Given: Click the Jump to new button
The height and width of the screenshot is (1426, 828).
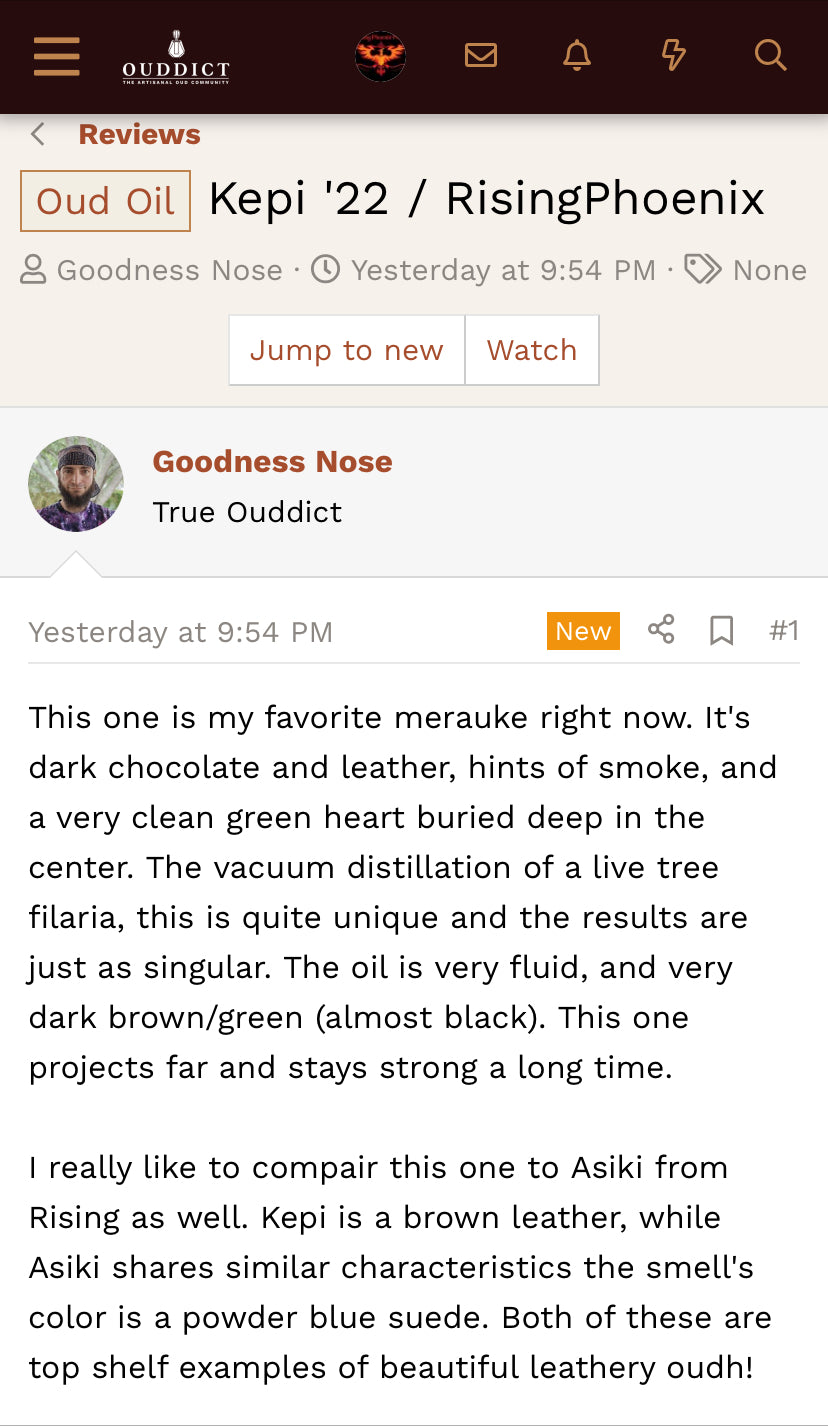Looking at the screenshot, I should click(346, 350).
